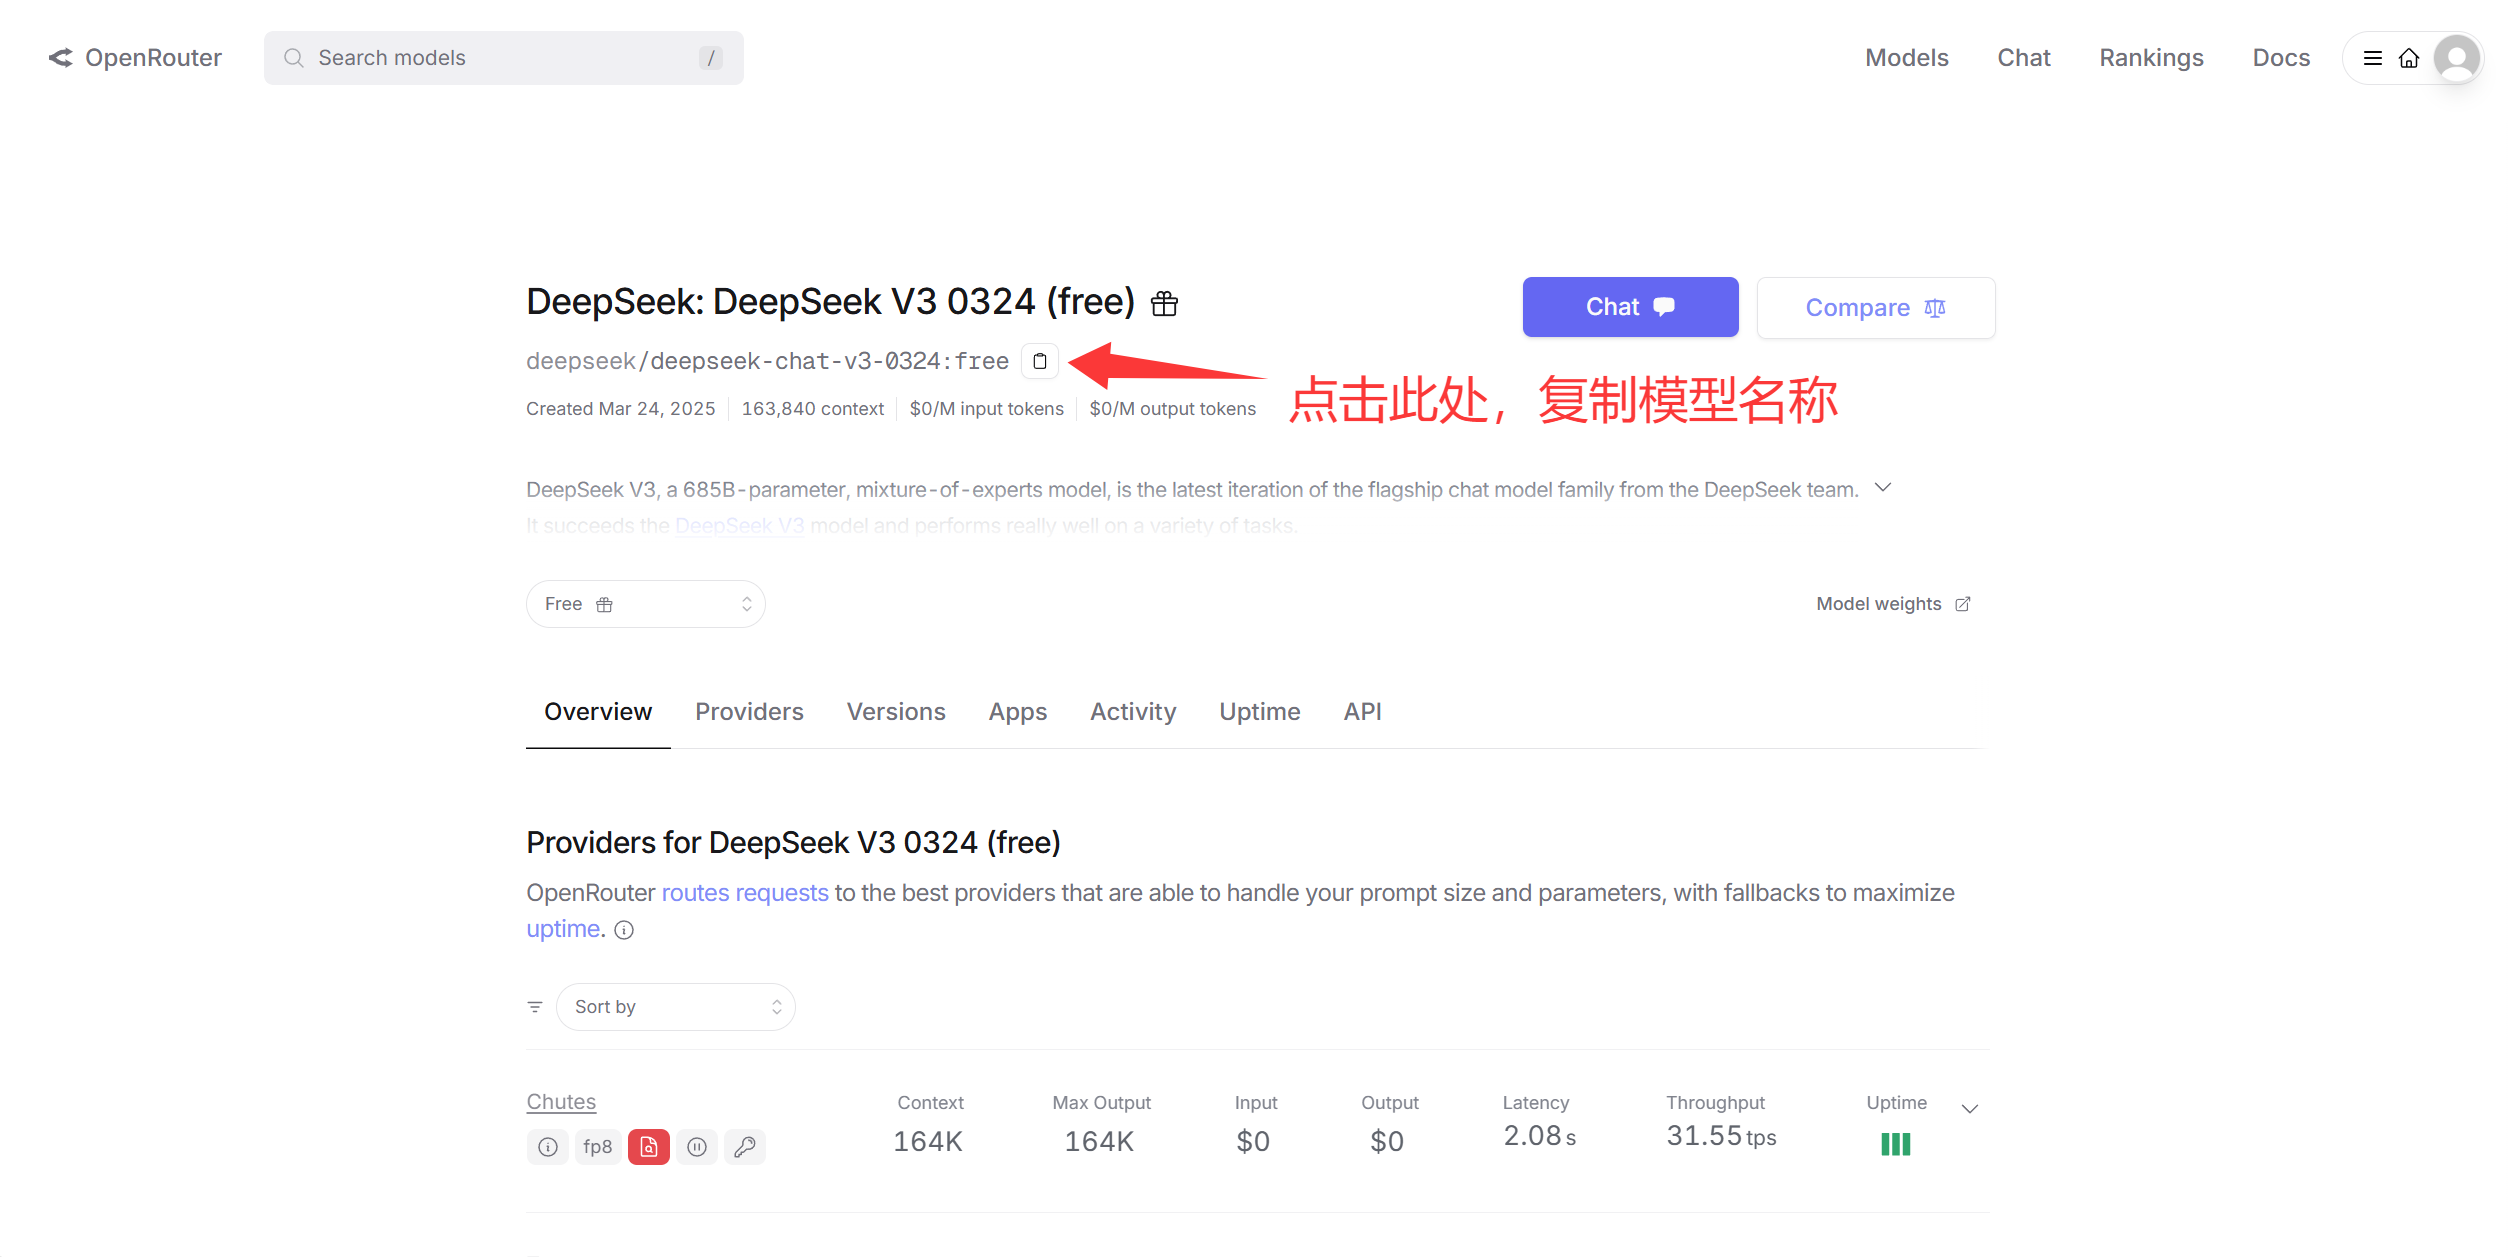Click the Providers for DeepSeek V3 0324 heading
Image resolution: width=2511 pixels, height=1257 pixels.
coord(793,843)
